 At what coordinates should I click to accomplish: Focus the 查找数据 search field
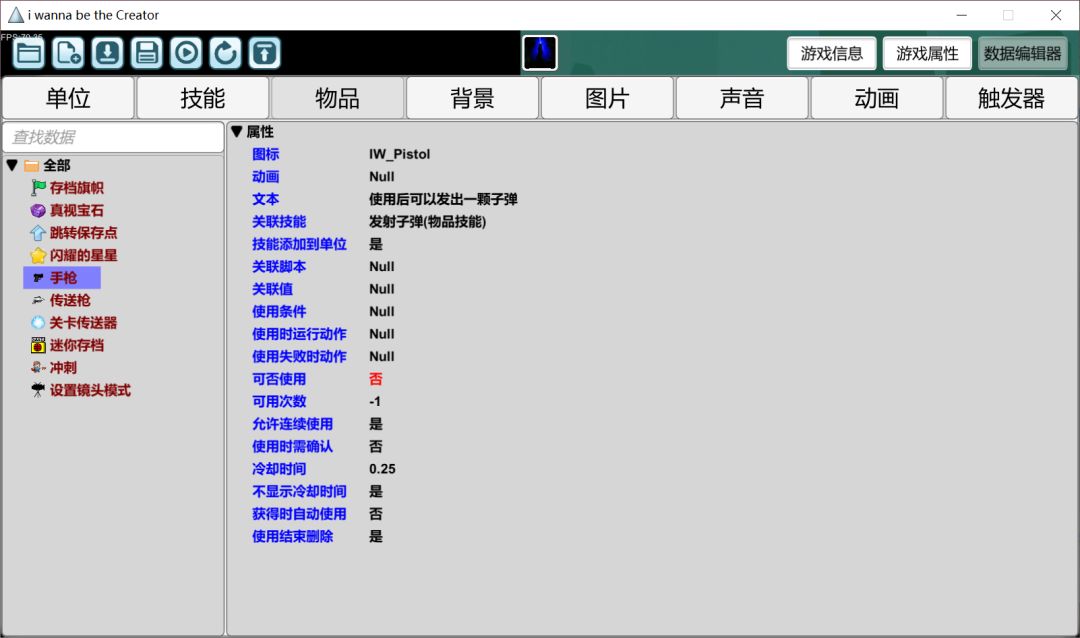point(113,137)
